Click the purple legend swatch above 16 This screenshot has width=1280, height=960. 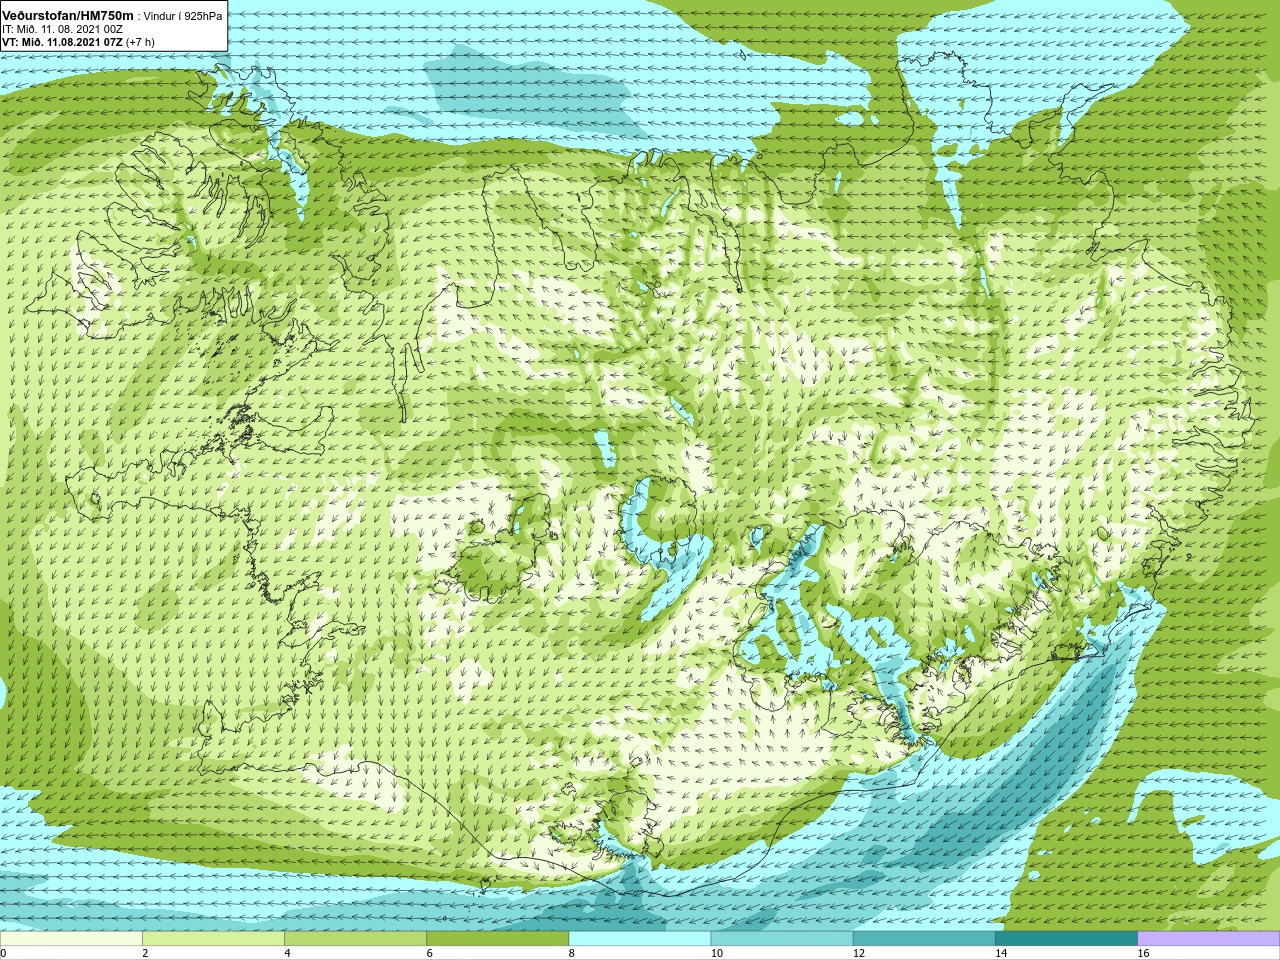pyautogui.click(x=1208, y=938)
